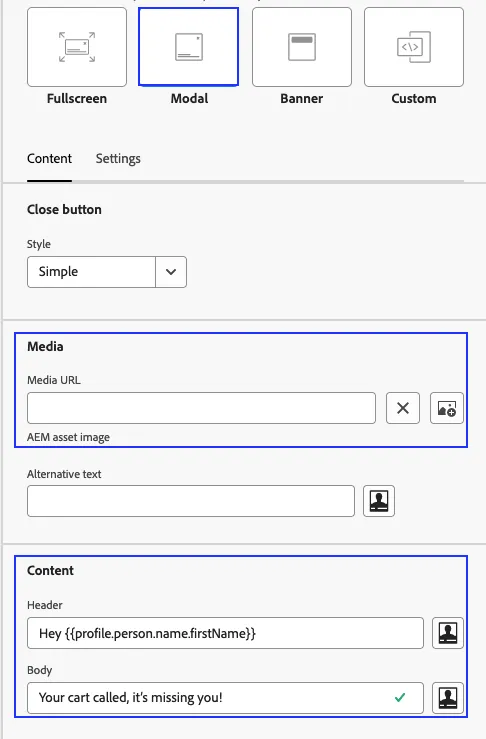Click the Content section heading above Header

click(x=50, y=570)
